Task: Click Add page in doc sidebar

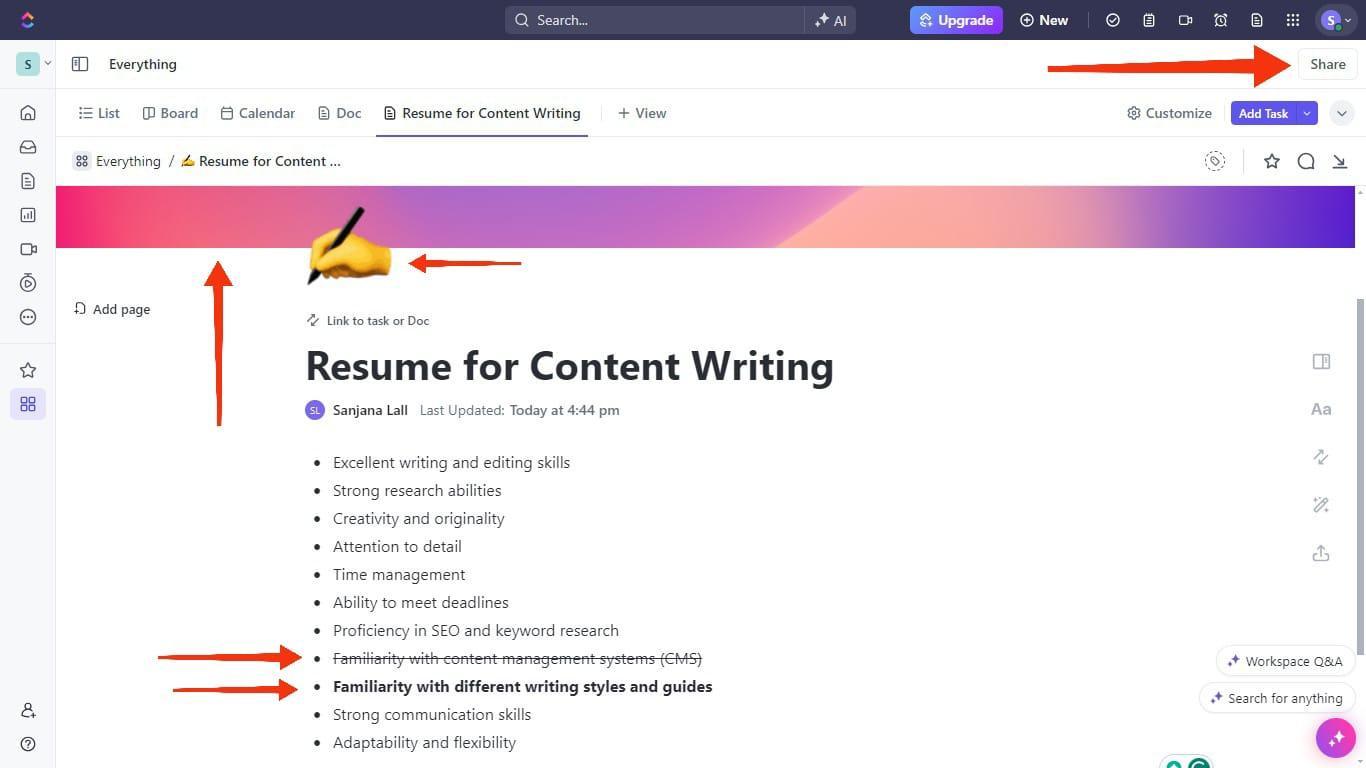Action: tap(112, 309)
